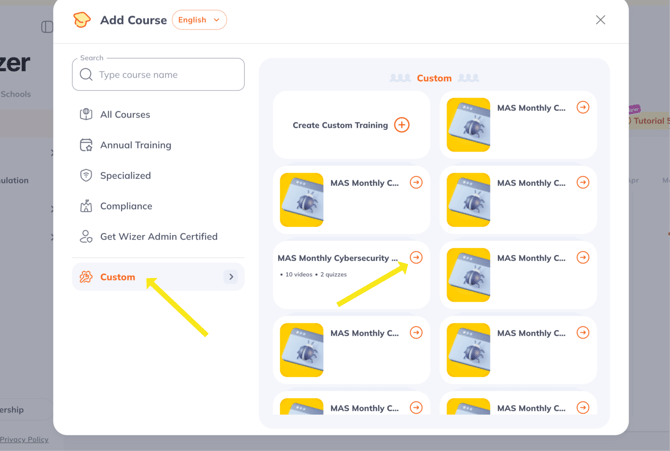Close the Add Course dialog
Image resolution: width=670 pixels, height=451 pixels.
coord(600,20)
